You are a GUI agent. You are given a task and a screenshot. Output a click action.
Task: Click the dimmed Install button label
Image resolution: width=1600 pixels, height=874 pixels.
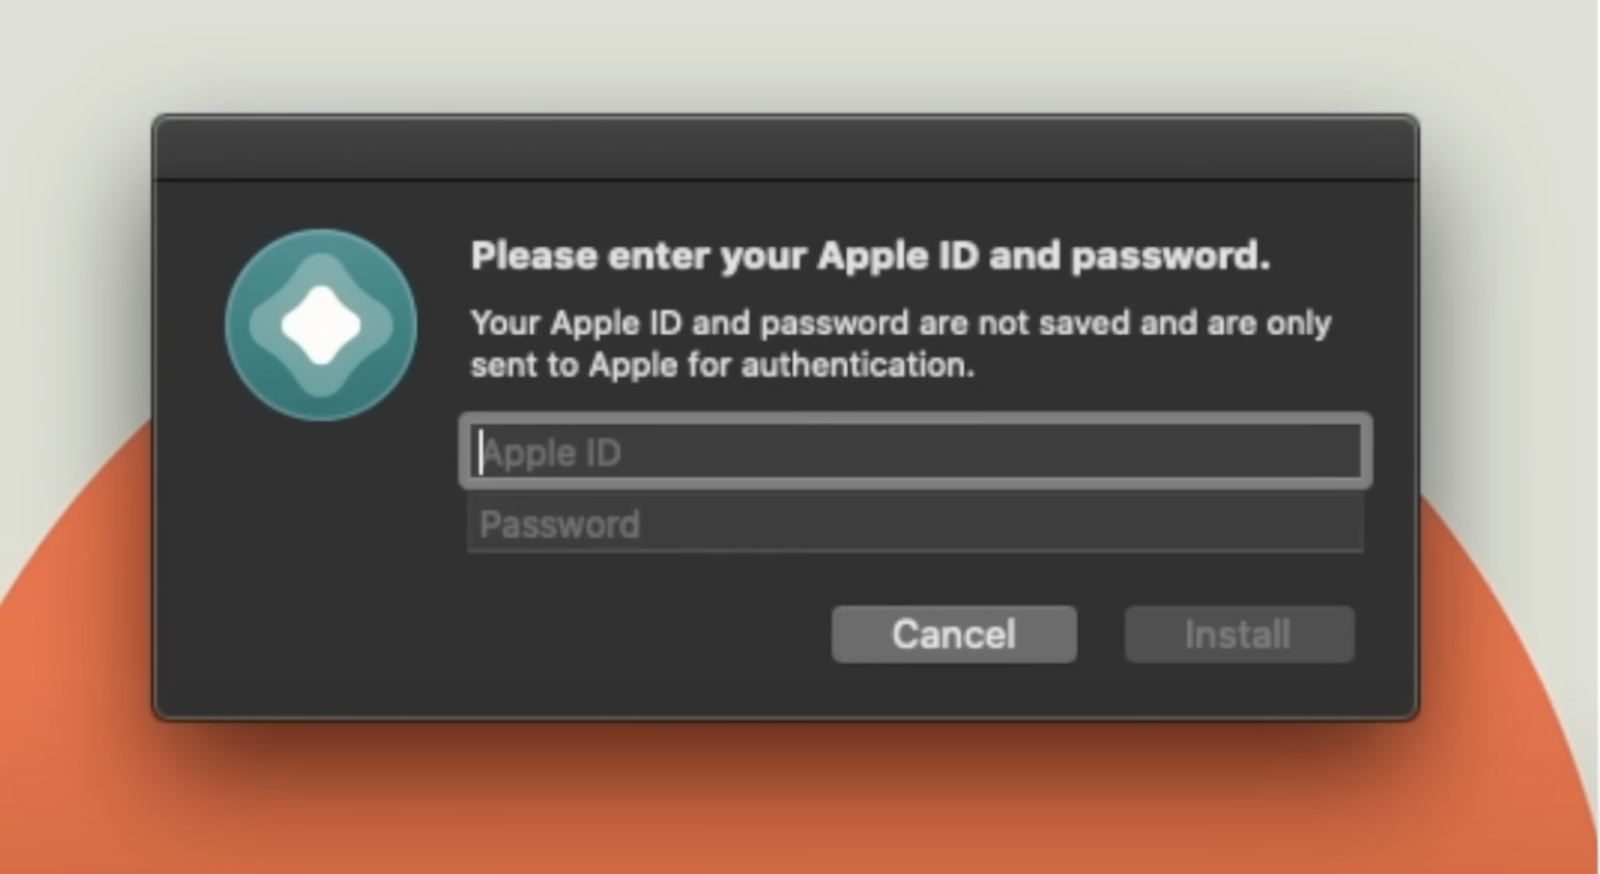pyautogui.click(x=1238, y=633)
